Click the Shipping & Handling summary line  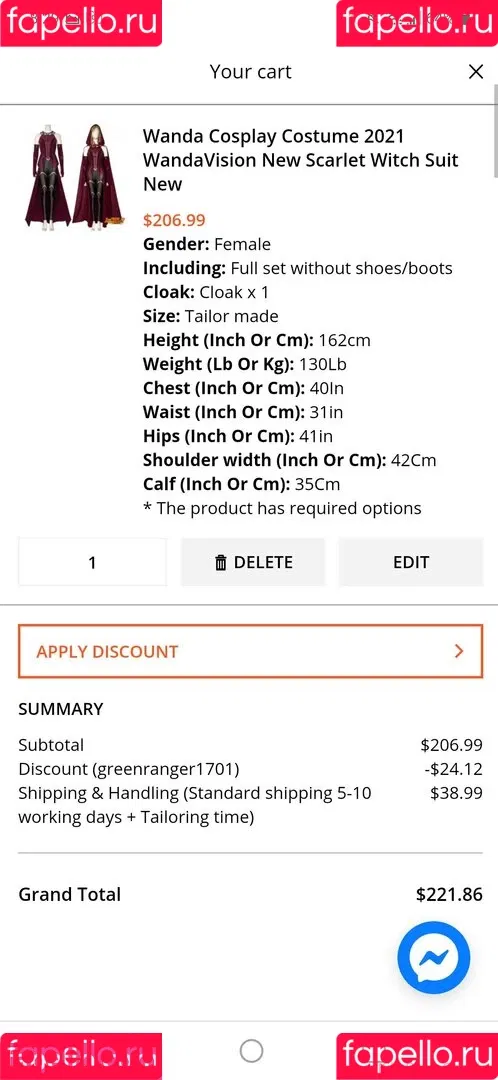point(251,805)
